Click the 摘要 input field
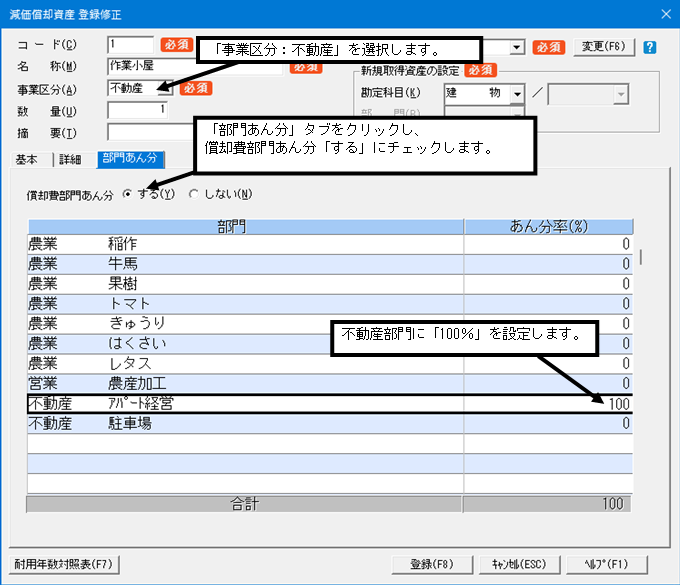680x587 pixels. [150, 132]
